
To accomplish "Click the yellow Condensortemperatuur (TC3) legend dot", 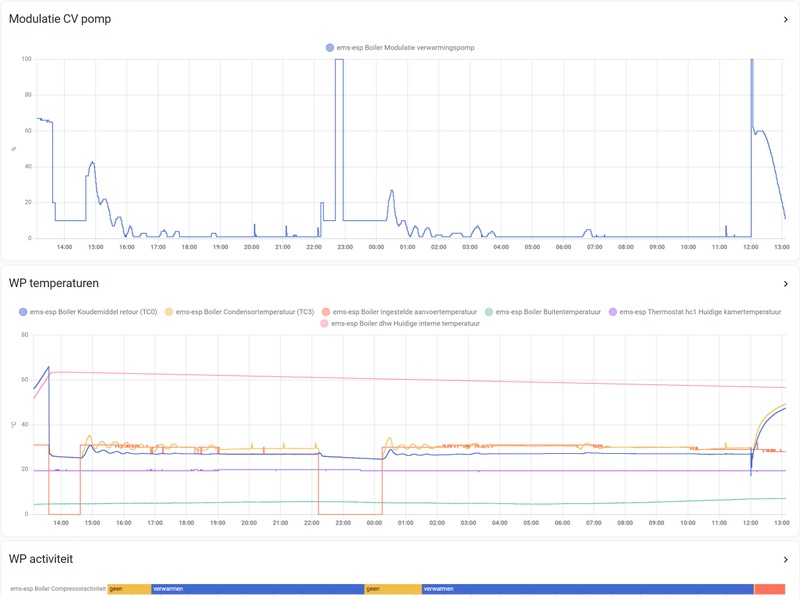I will pos(170,310).
